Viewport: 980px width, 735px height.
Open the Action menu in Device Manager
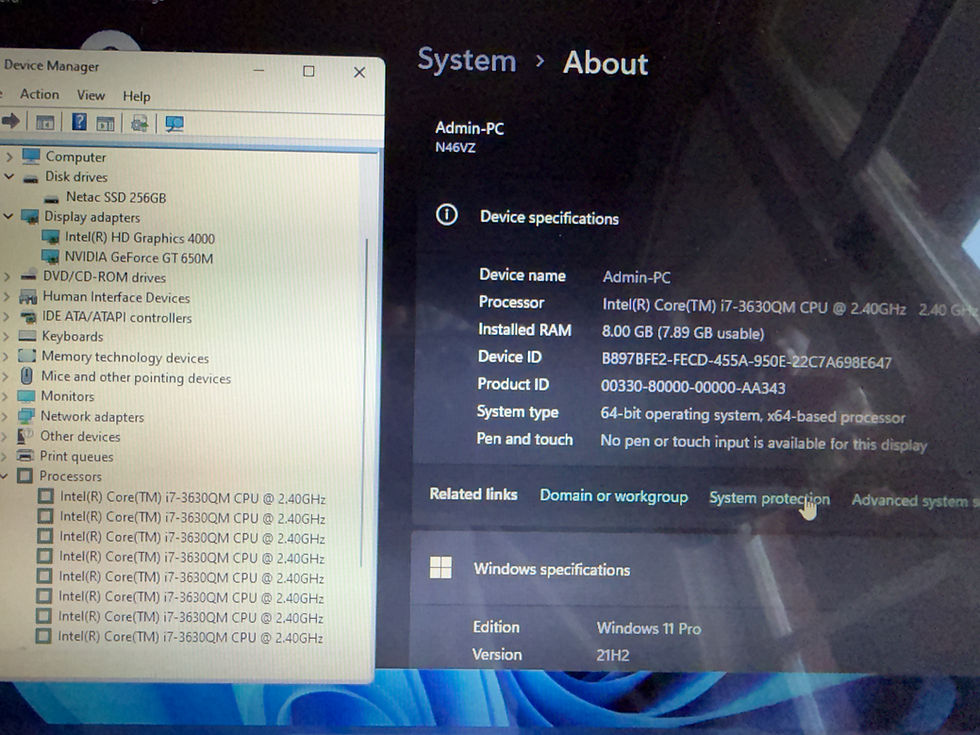tap(39, 94)
